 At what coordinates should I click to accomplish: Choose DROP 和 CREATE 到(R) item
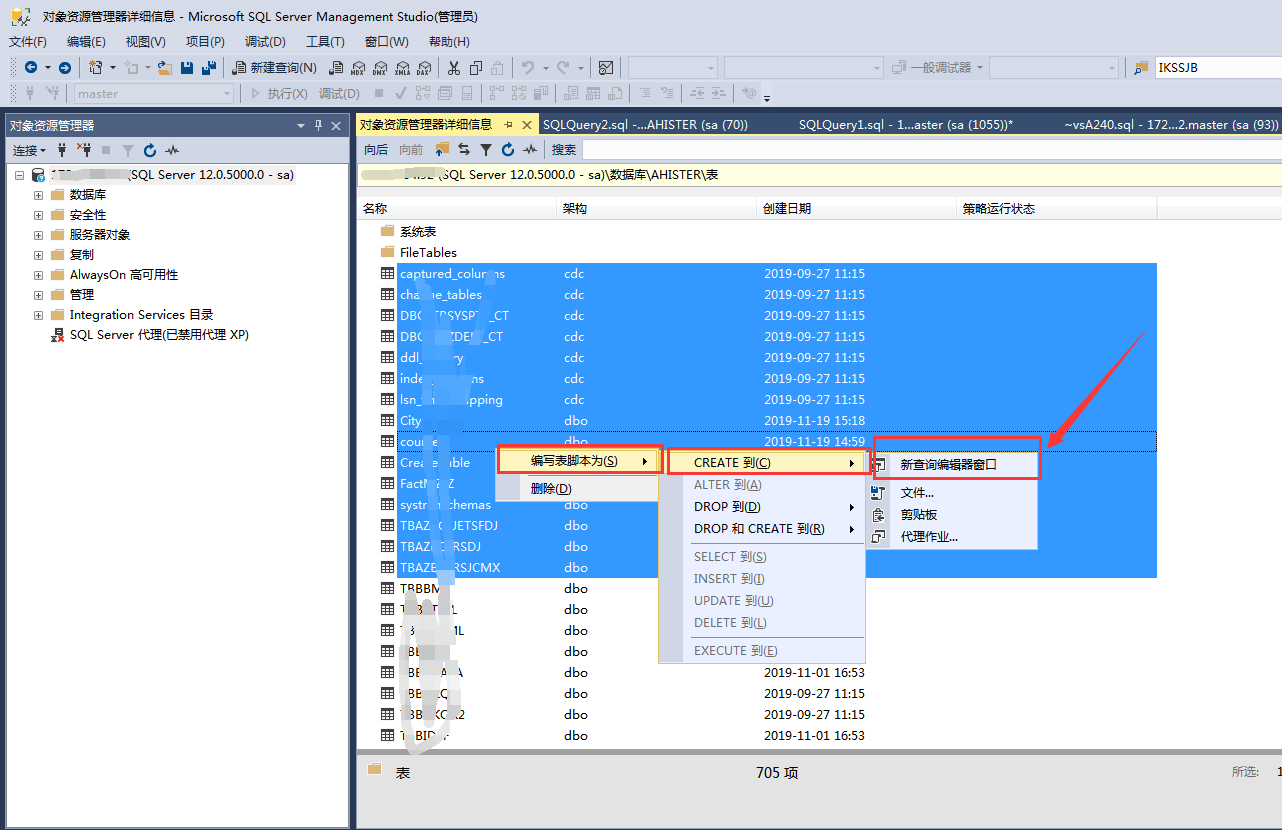click(762, 529)
